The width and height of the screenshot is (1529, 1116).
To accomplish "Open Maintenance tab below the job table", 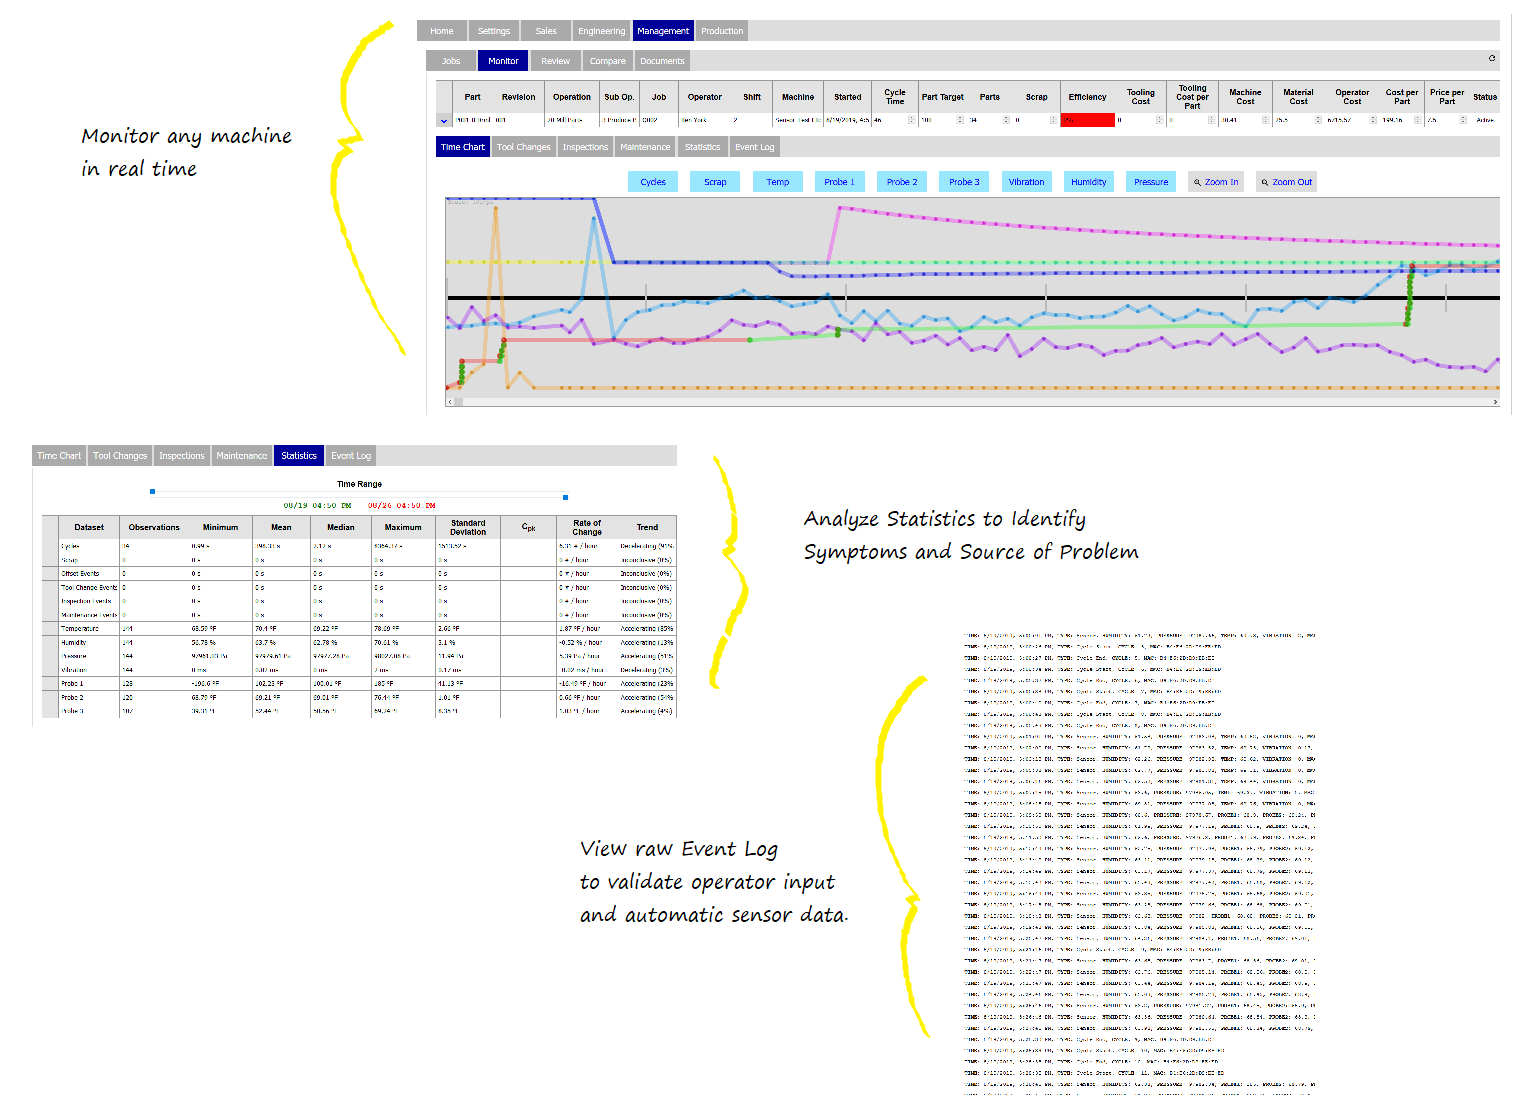I will (645, 147).
